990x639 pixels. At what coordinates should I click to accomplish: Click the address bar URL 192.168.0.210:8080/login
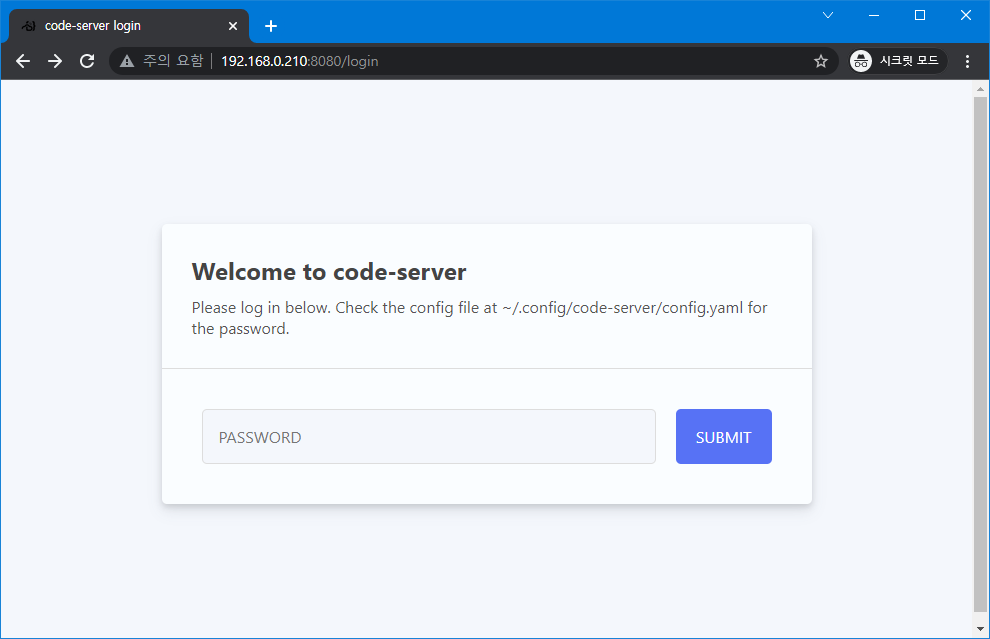coord(300,61)
